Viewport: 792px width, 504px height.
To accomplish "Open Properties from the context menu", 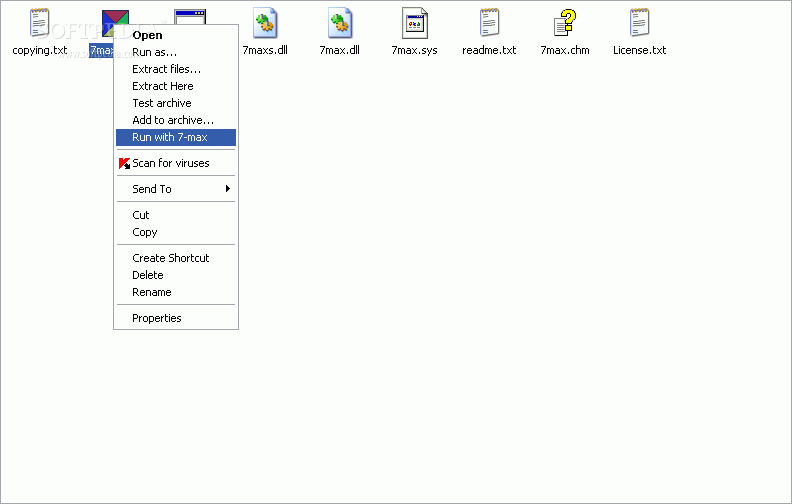I will [176, 318].
